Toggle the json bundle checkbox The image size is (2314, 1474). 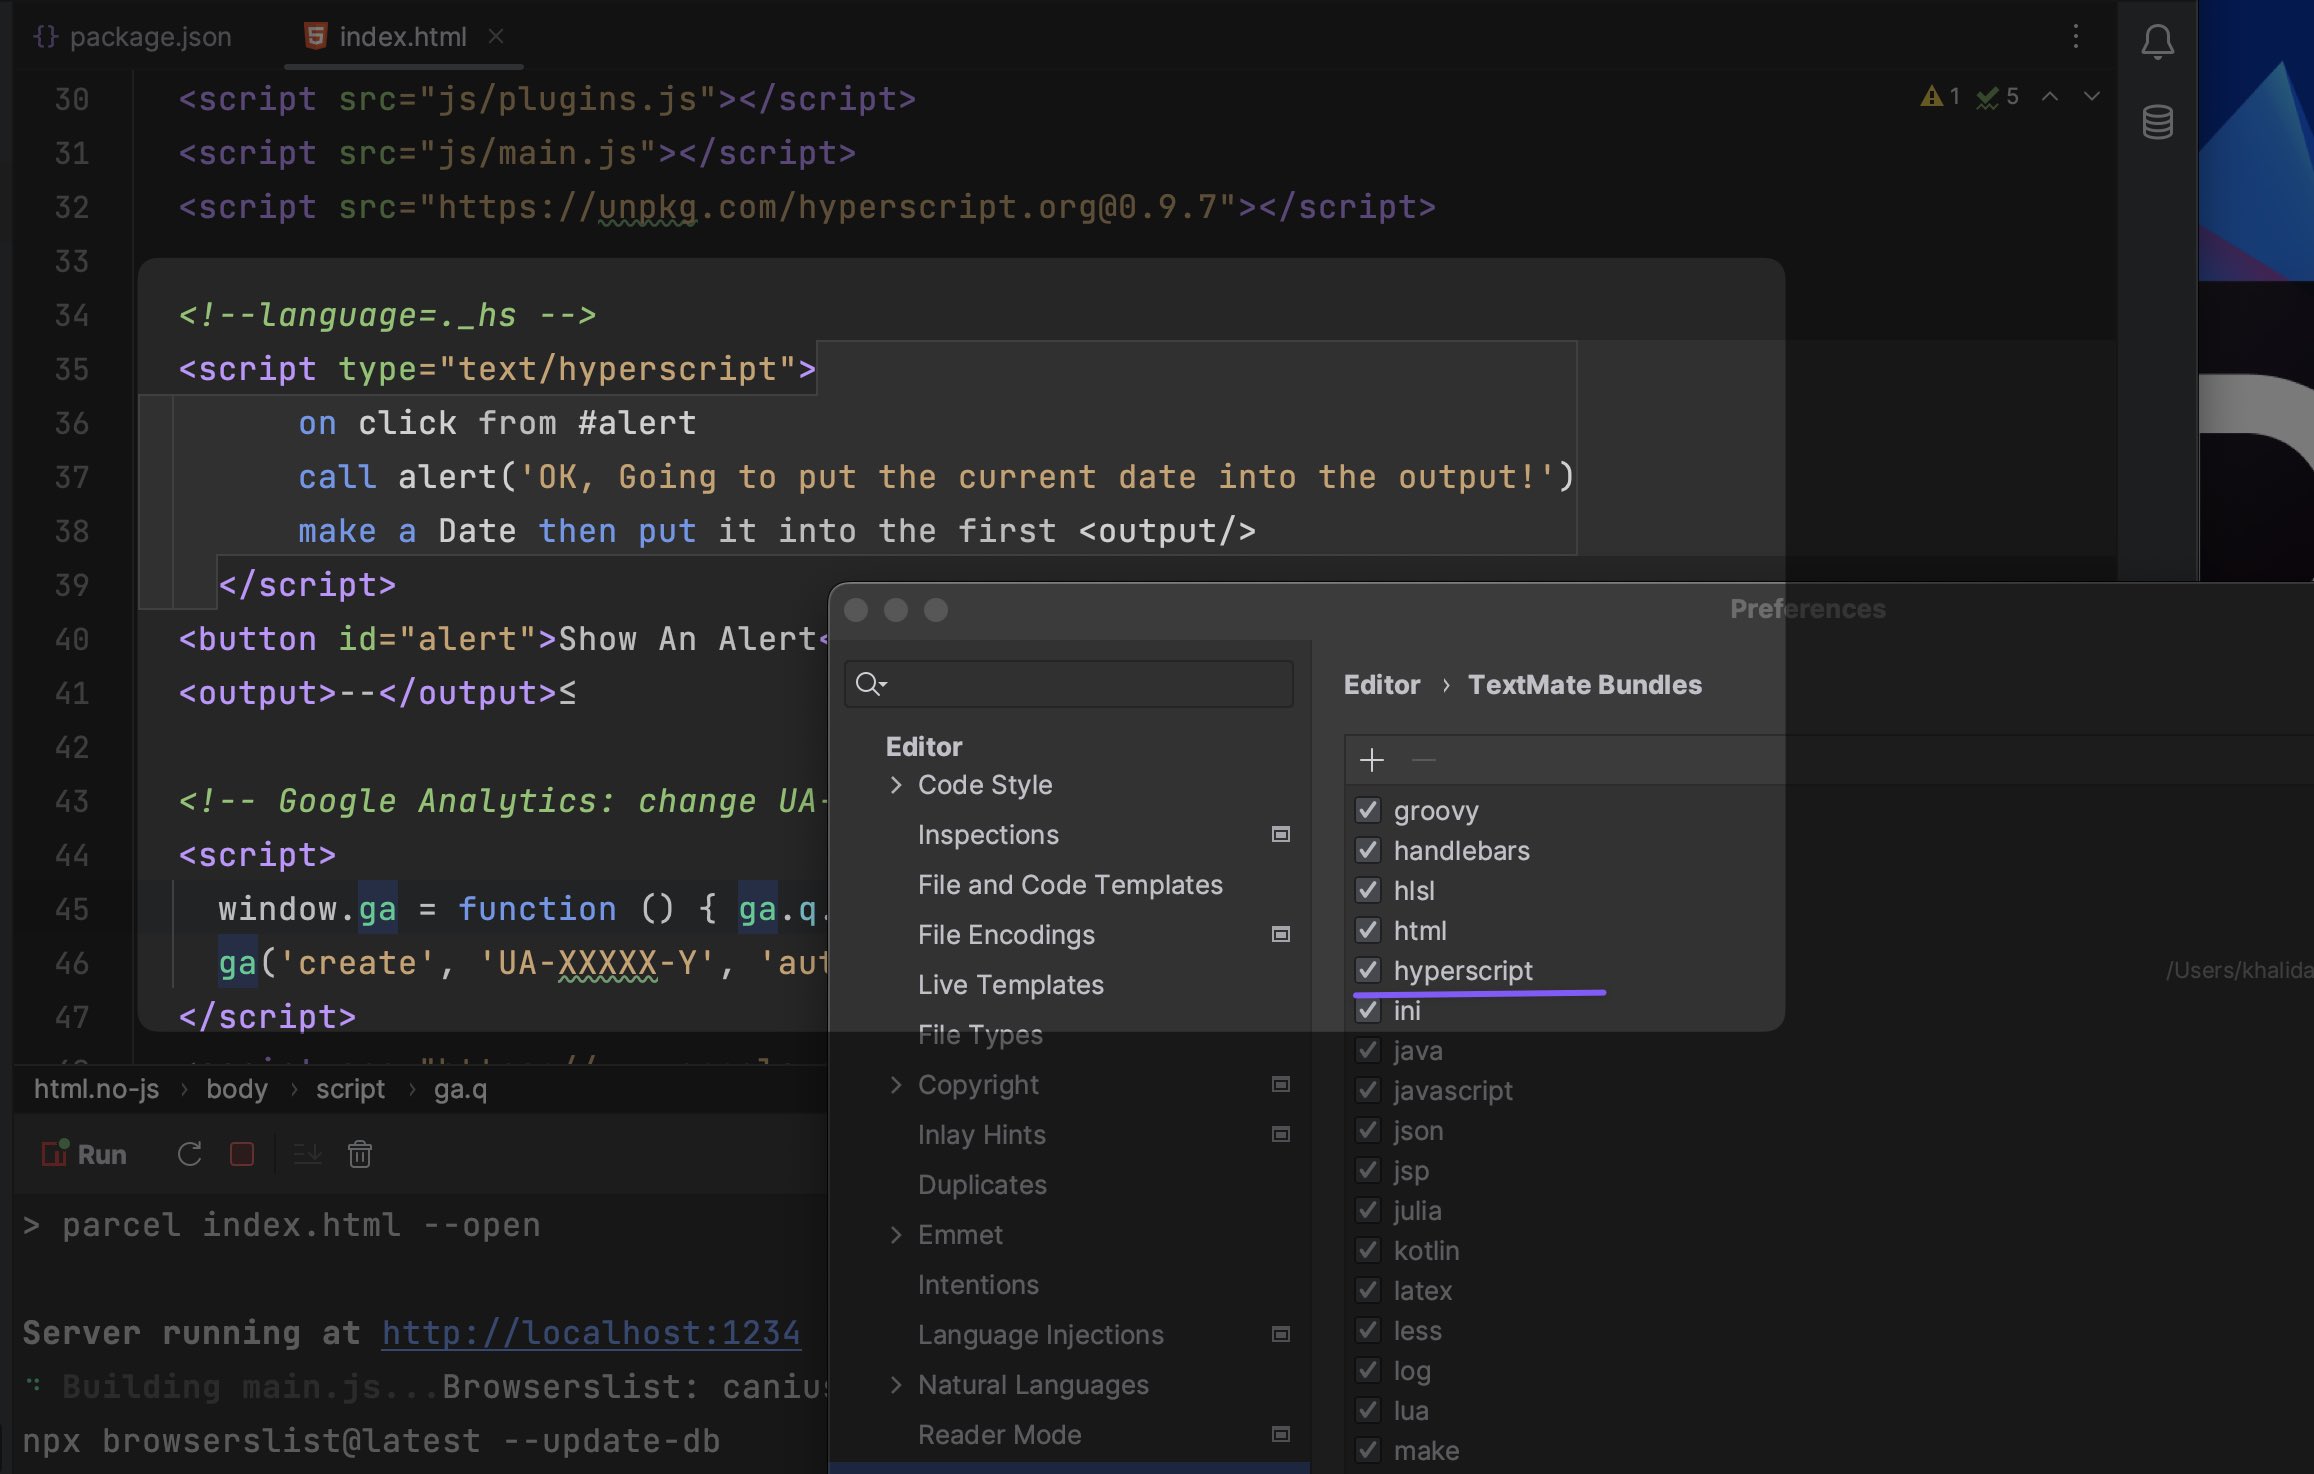(x=1368, y=1130)
